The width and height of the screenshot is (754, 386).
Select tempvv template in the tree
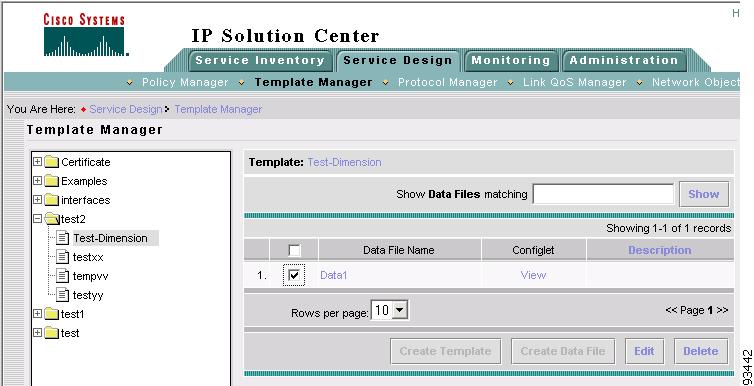coord(90,276)
